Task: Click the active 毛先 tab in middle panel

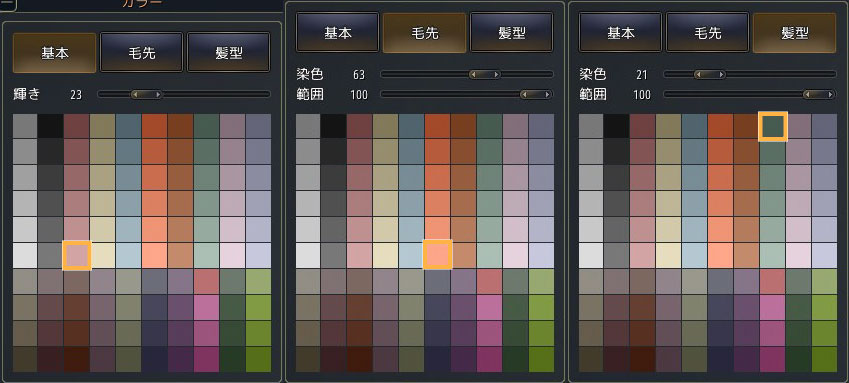Action: (424, 33)
